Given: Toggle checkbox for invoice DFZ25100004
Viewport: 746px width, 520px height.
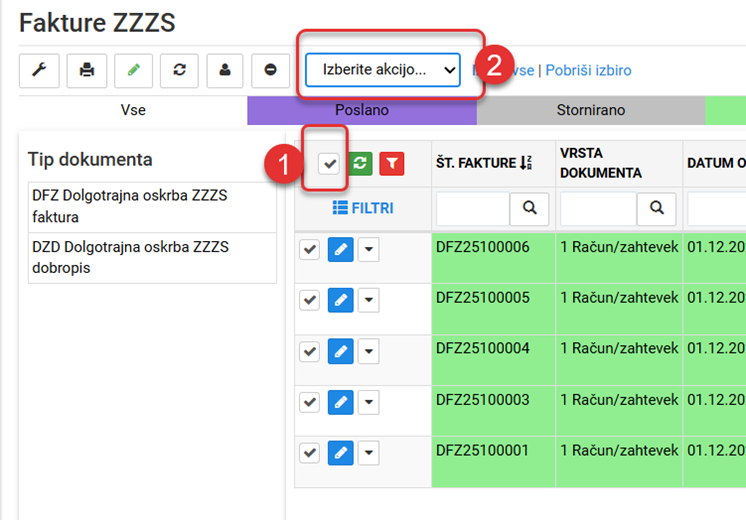Looking at the screenshot, I should point(309,352).
